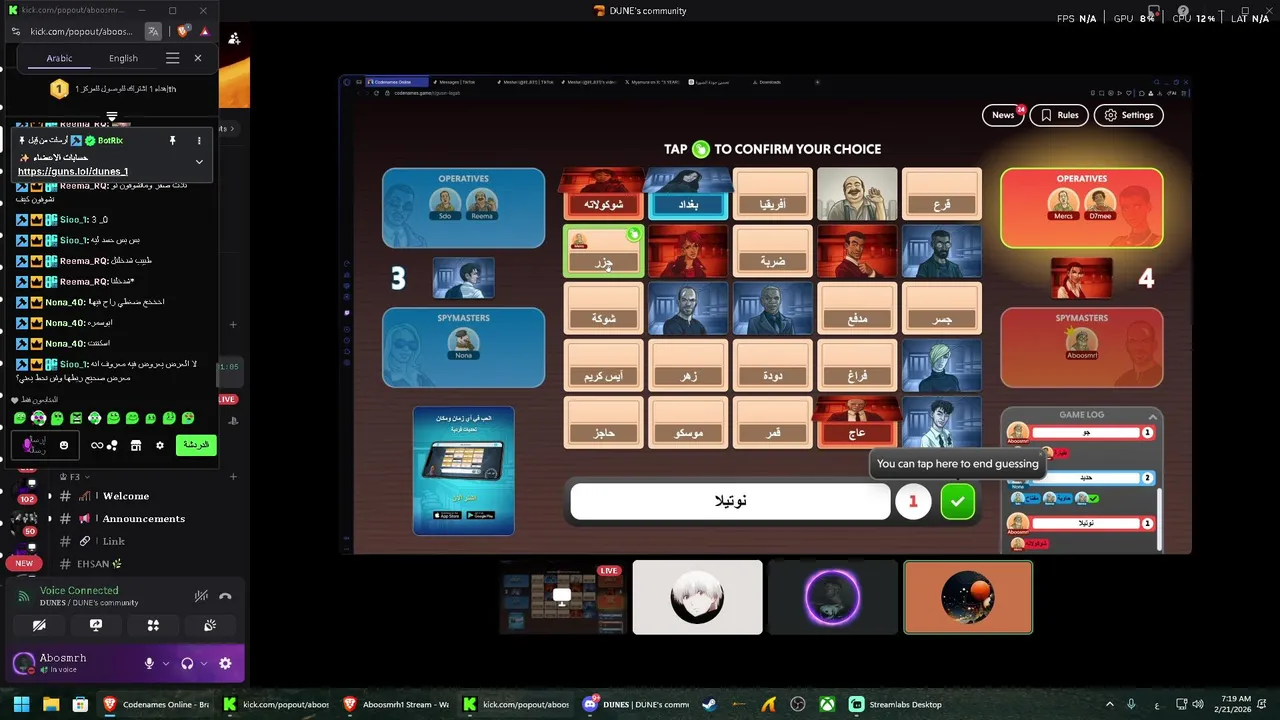Screen dimensions: 1280x720
Task: Switch to DUNES Discord taskbar window
Action: pyautogui.click(x=636, y=704)
